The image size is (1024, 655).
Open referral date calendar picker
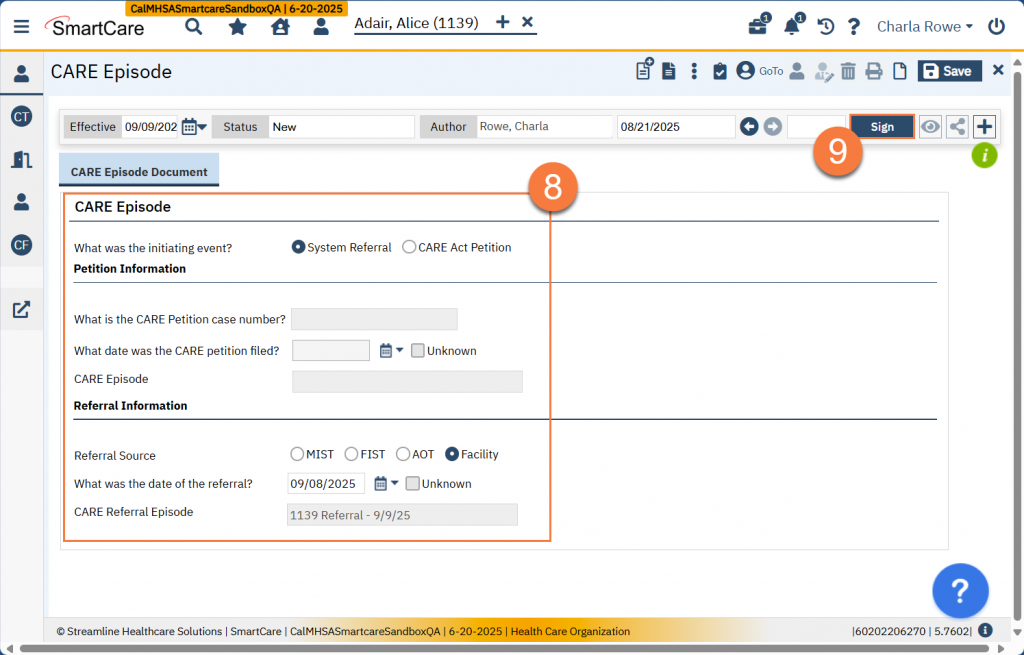384,483
